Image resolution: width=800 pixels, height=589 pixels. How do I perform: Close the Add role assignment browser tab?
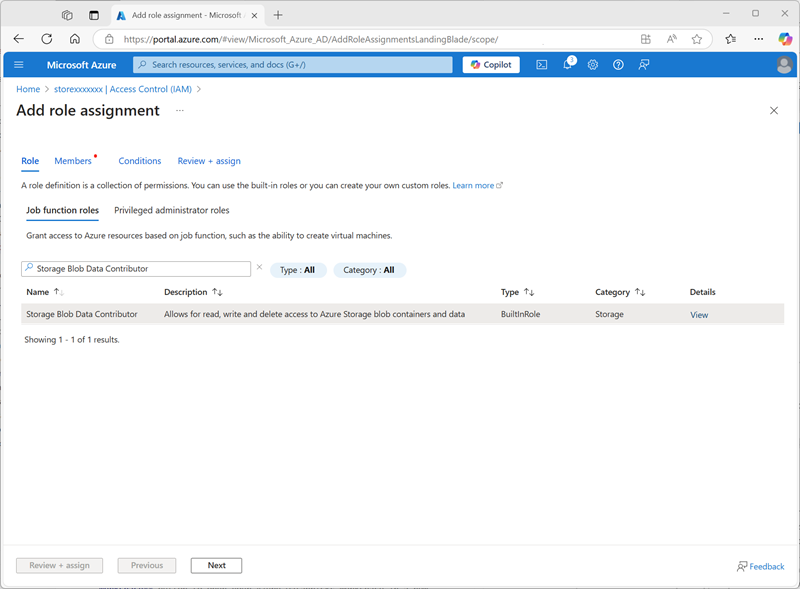click(x=254, y=16)
